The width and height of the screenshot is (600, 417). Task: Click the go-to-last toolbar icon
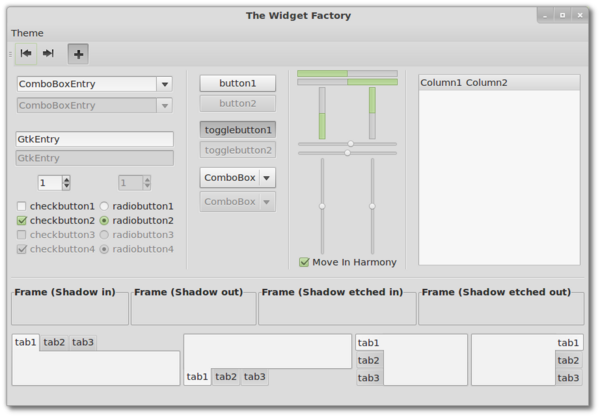[x=48, y=53]
